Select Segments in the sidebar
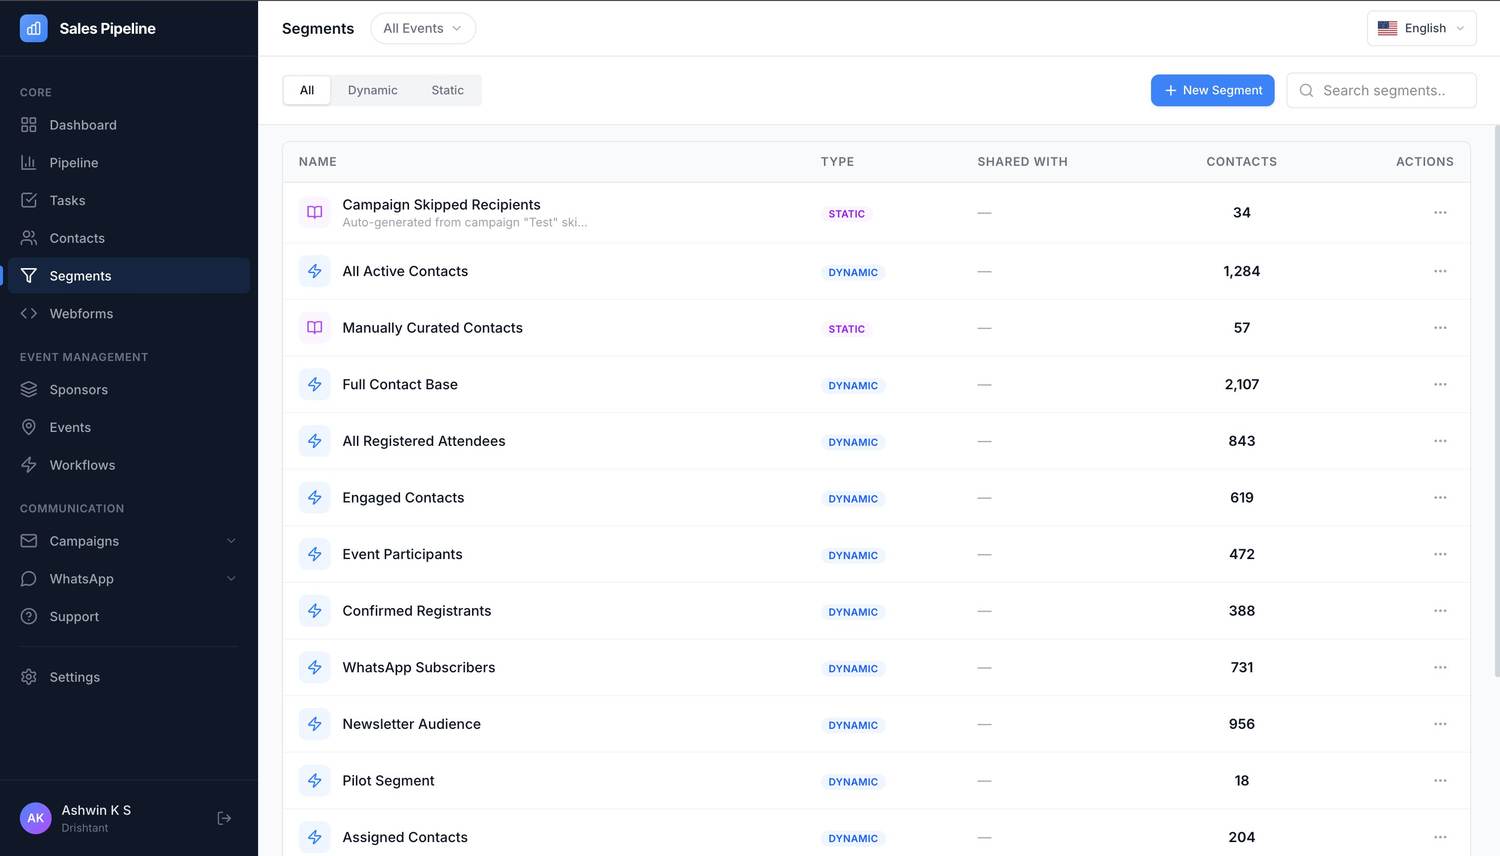1500x856 pixels. click(129, 276)
